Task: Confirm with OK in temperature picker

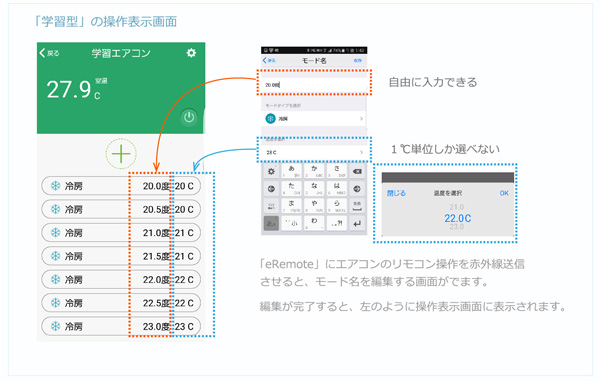Action: click(x=504, y=193)
